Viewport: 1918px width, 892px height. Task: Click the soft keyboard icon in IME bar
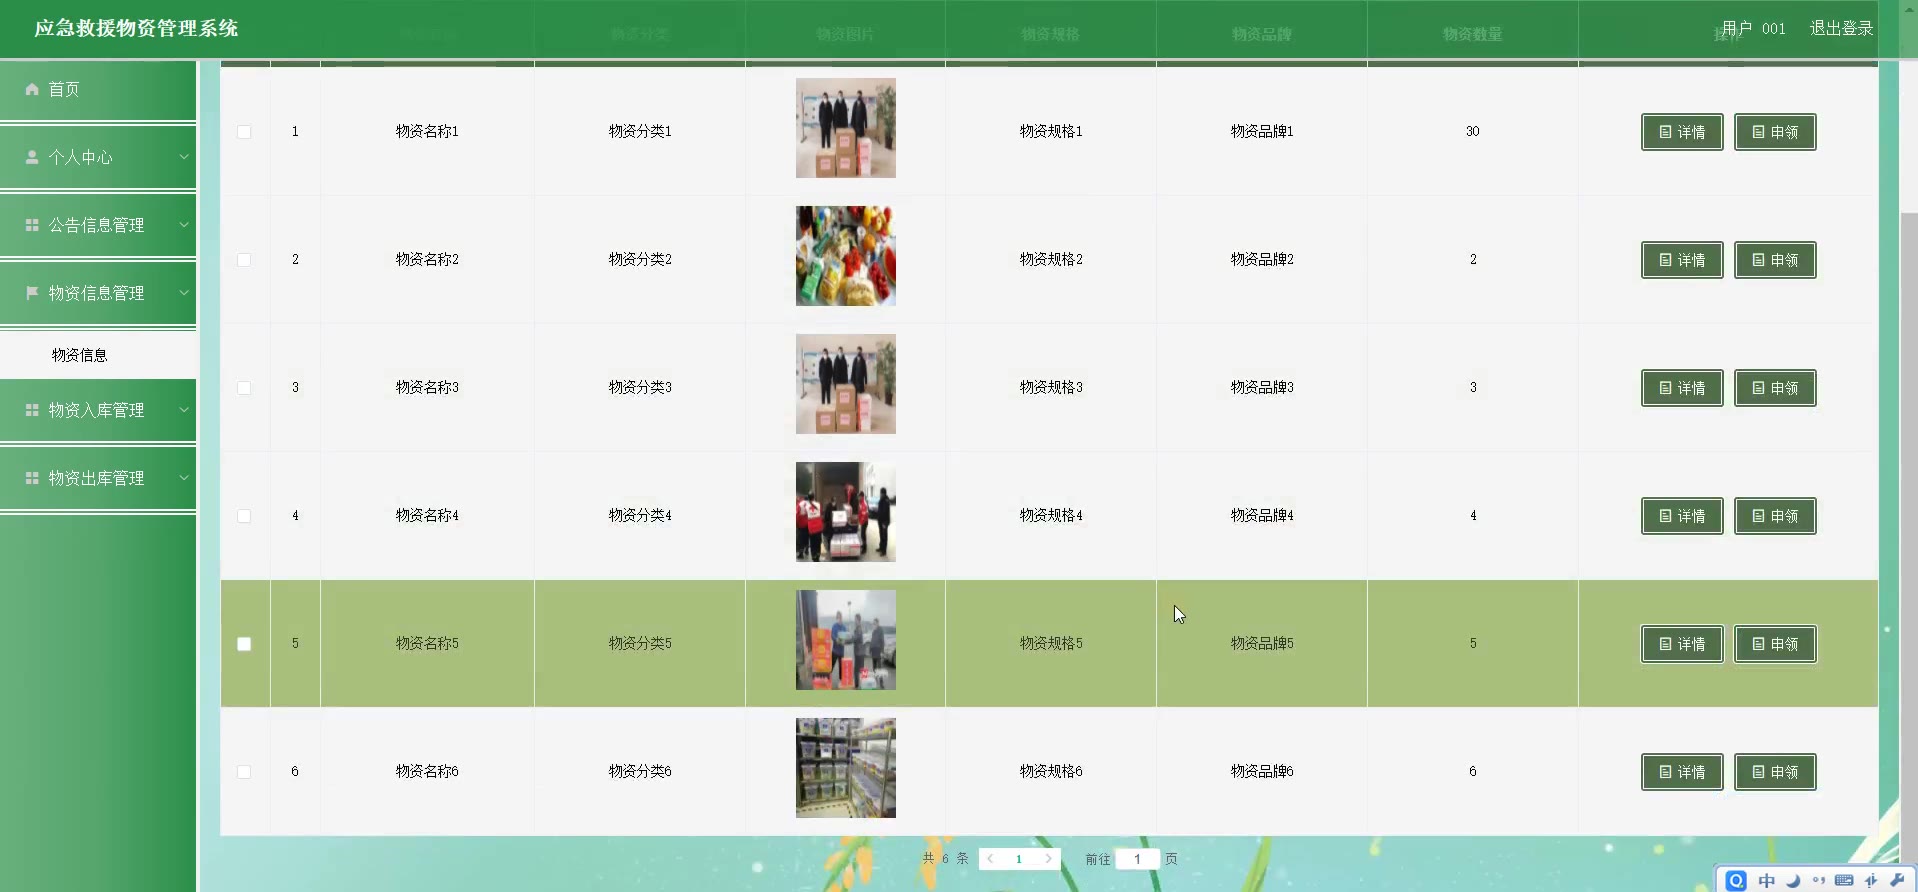click(x=1844, y=880)
